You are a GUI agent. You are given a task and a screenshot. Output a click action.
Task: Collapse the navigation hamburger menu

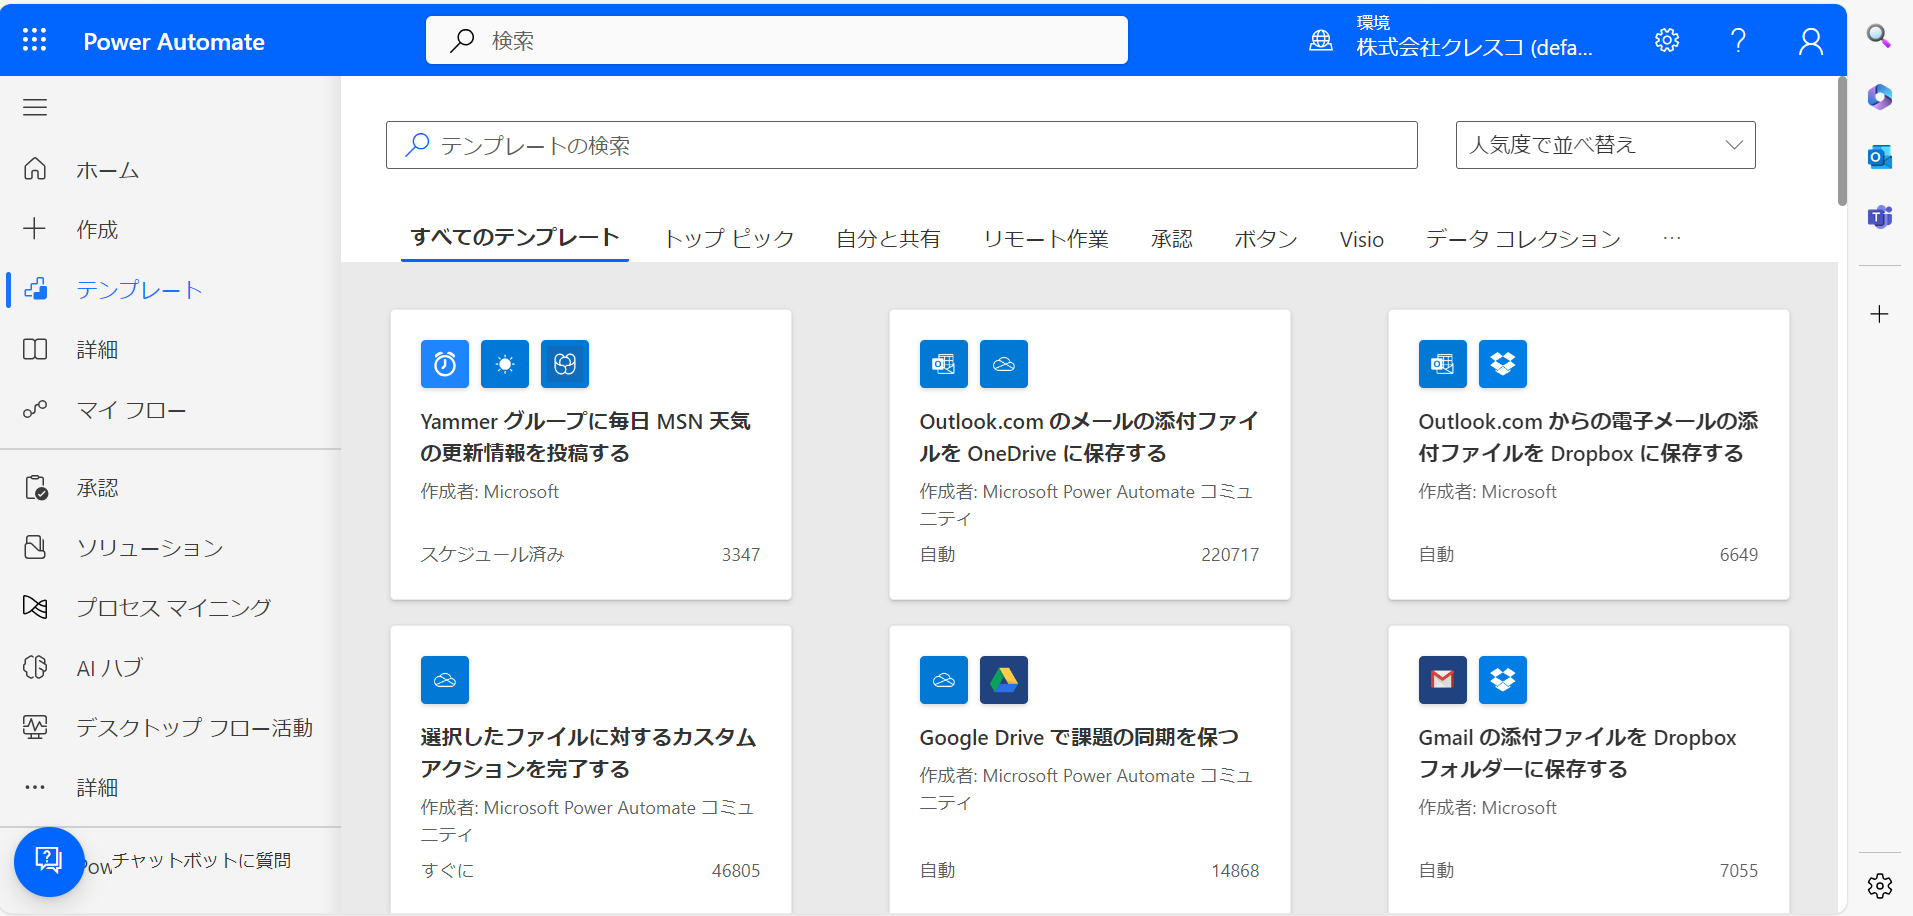point(35,107)
